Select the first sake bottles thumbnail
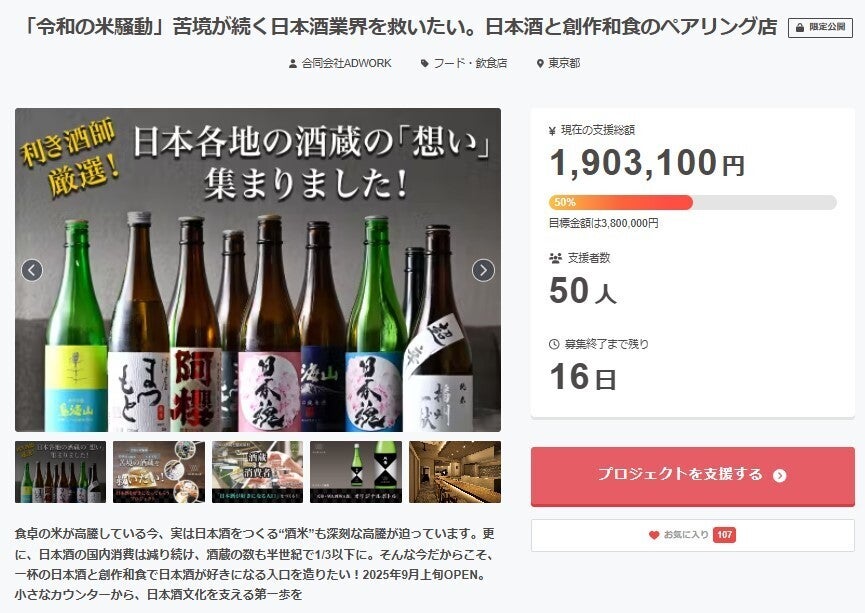Screen dimensions: 865x613 (x=60, y=472)
